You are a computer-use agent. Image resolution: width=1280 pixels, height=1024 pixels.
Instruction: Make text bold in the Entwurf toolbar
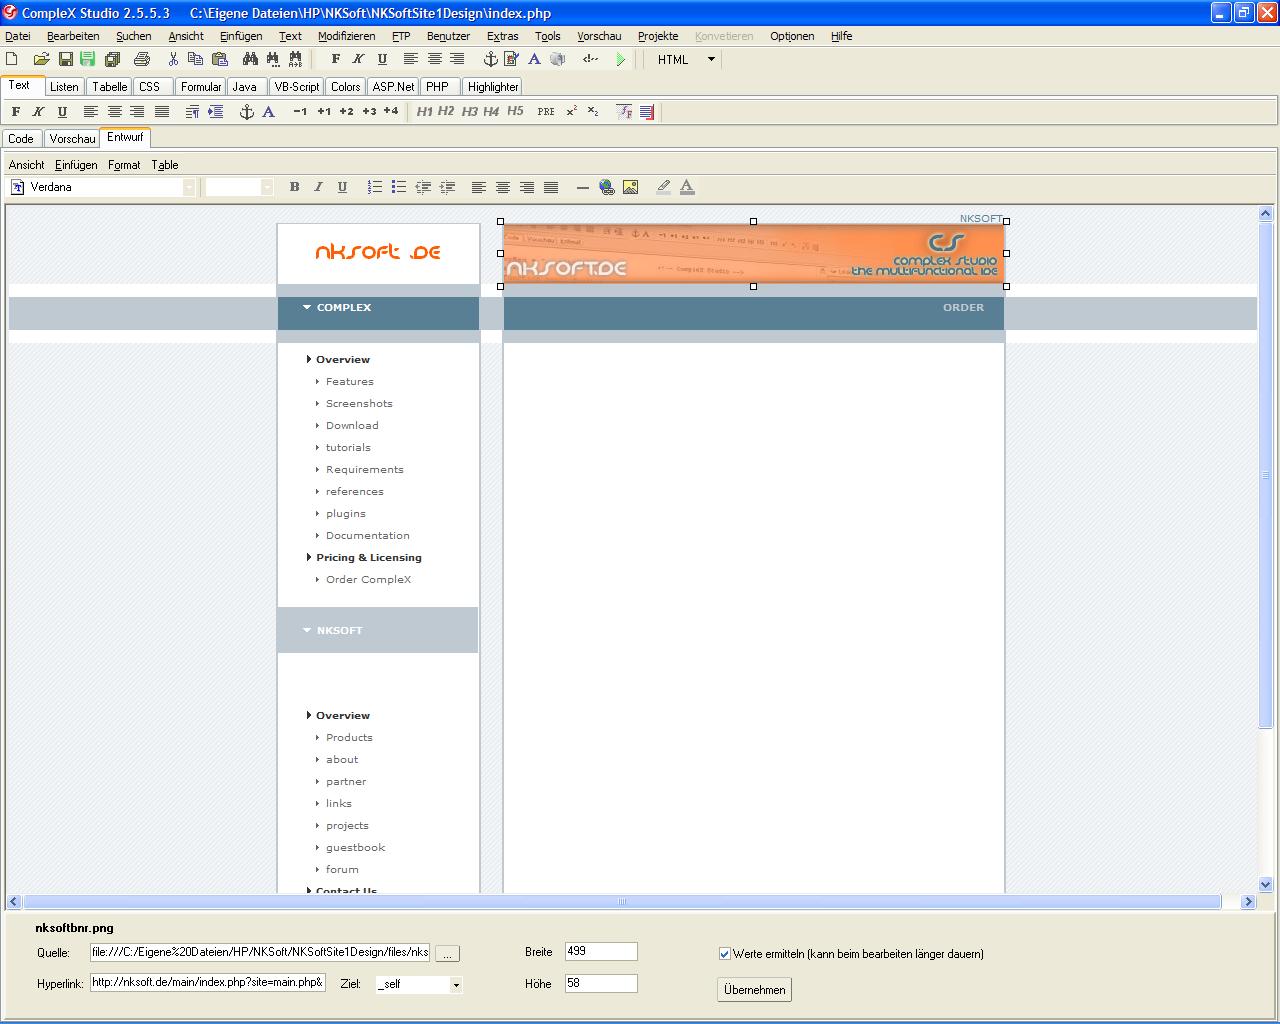(x=294, y=187)
